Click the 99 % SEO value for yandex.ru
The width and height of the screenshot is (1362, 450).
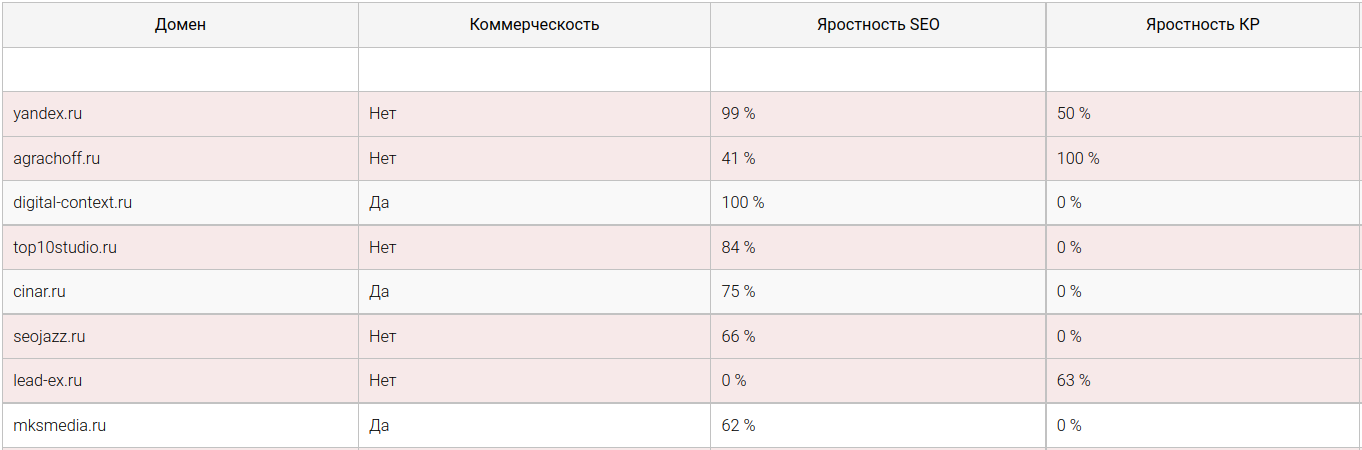click(x=738, y=114)
